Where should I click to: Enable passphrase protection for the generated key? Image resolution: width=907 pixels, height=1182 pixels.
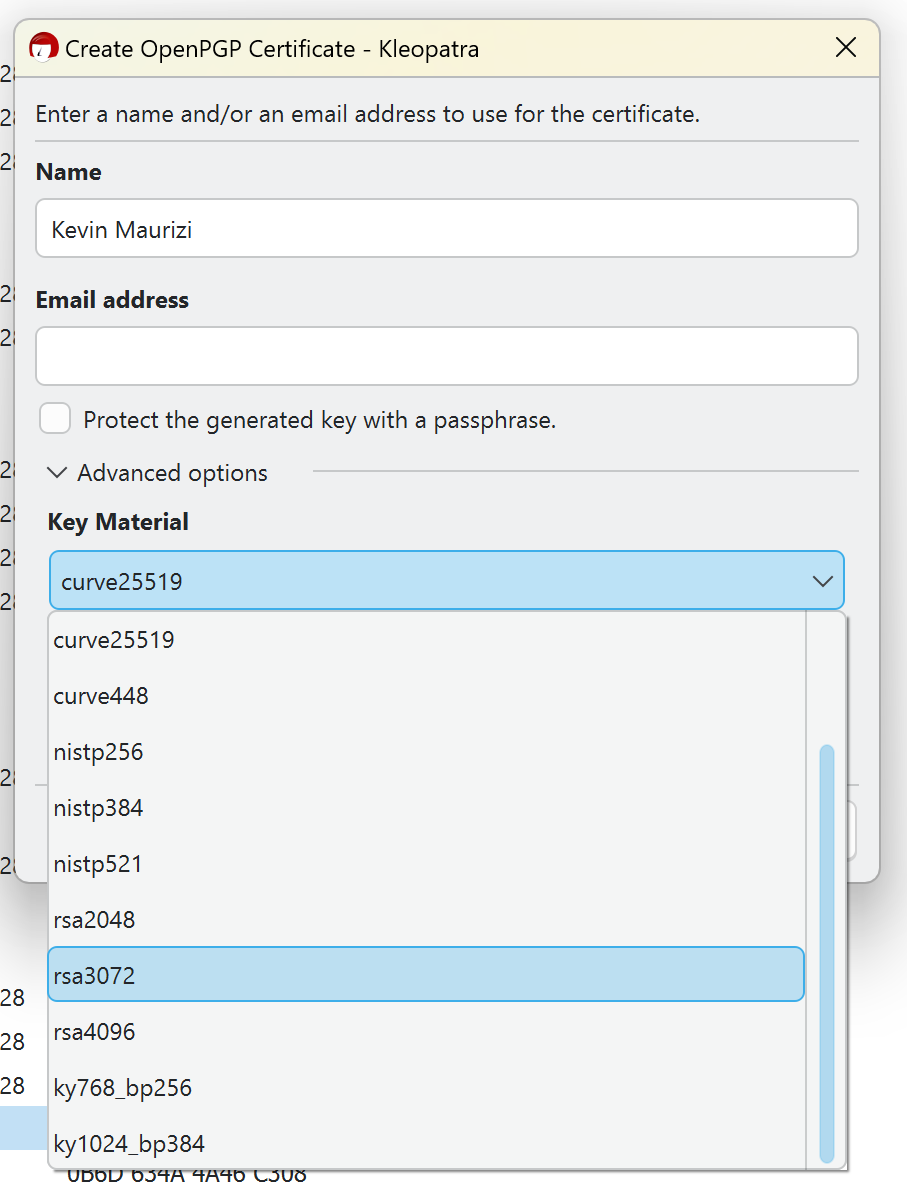pos(55,419)
